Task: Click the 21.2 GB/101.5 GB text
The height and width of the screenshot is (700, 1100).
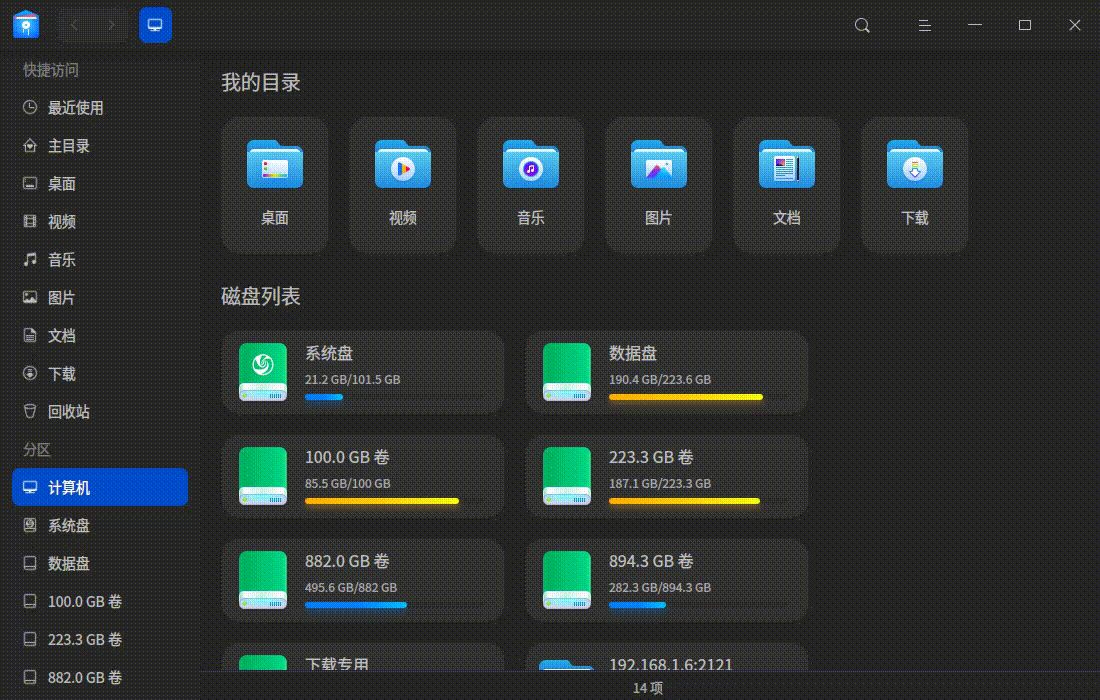Action: (x=352, y=379)
